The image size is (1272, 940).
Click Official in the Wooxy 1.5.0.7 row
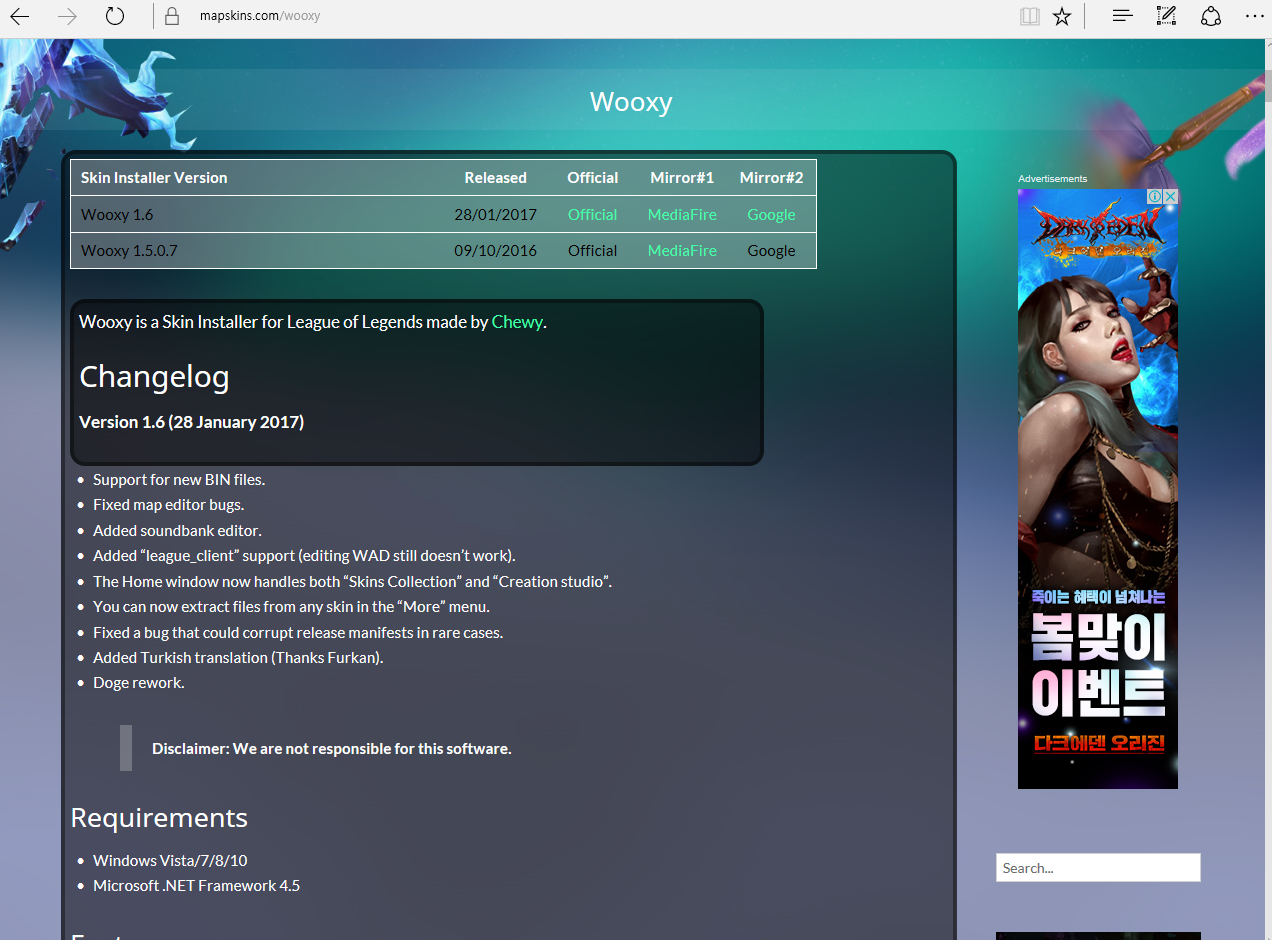coord(592,250)
